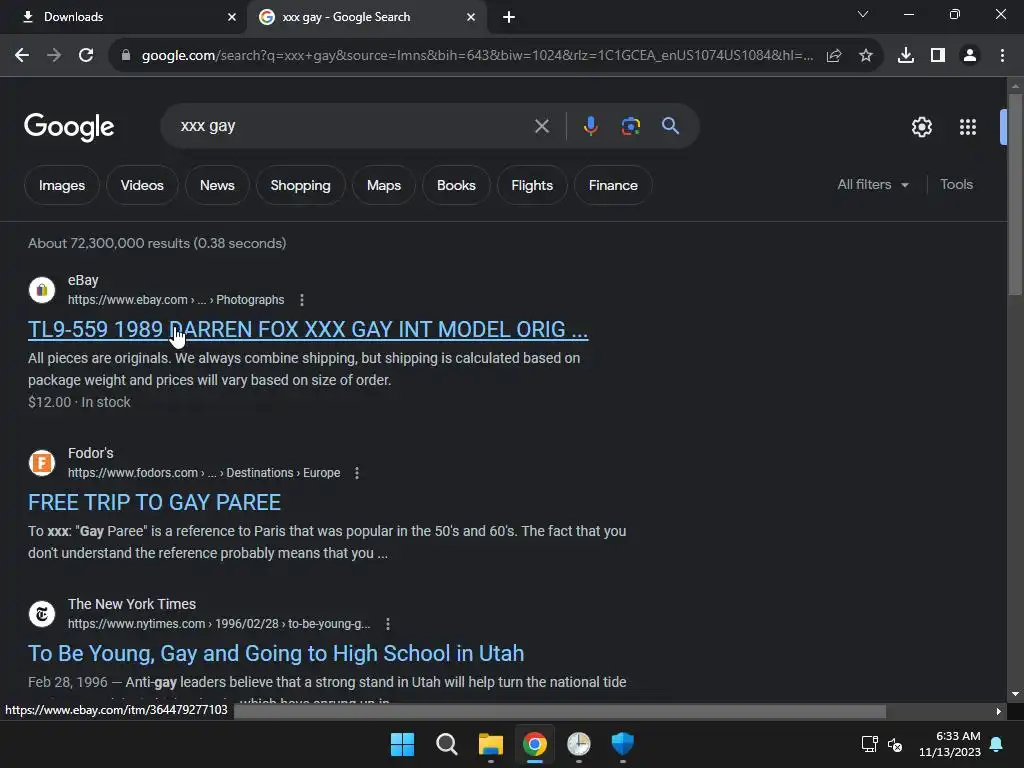The height and width of the screenshot is (768, 1024).
Task: Open the Google apps grid
Action: tap(968, 127)
